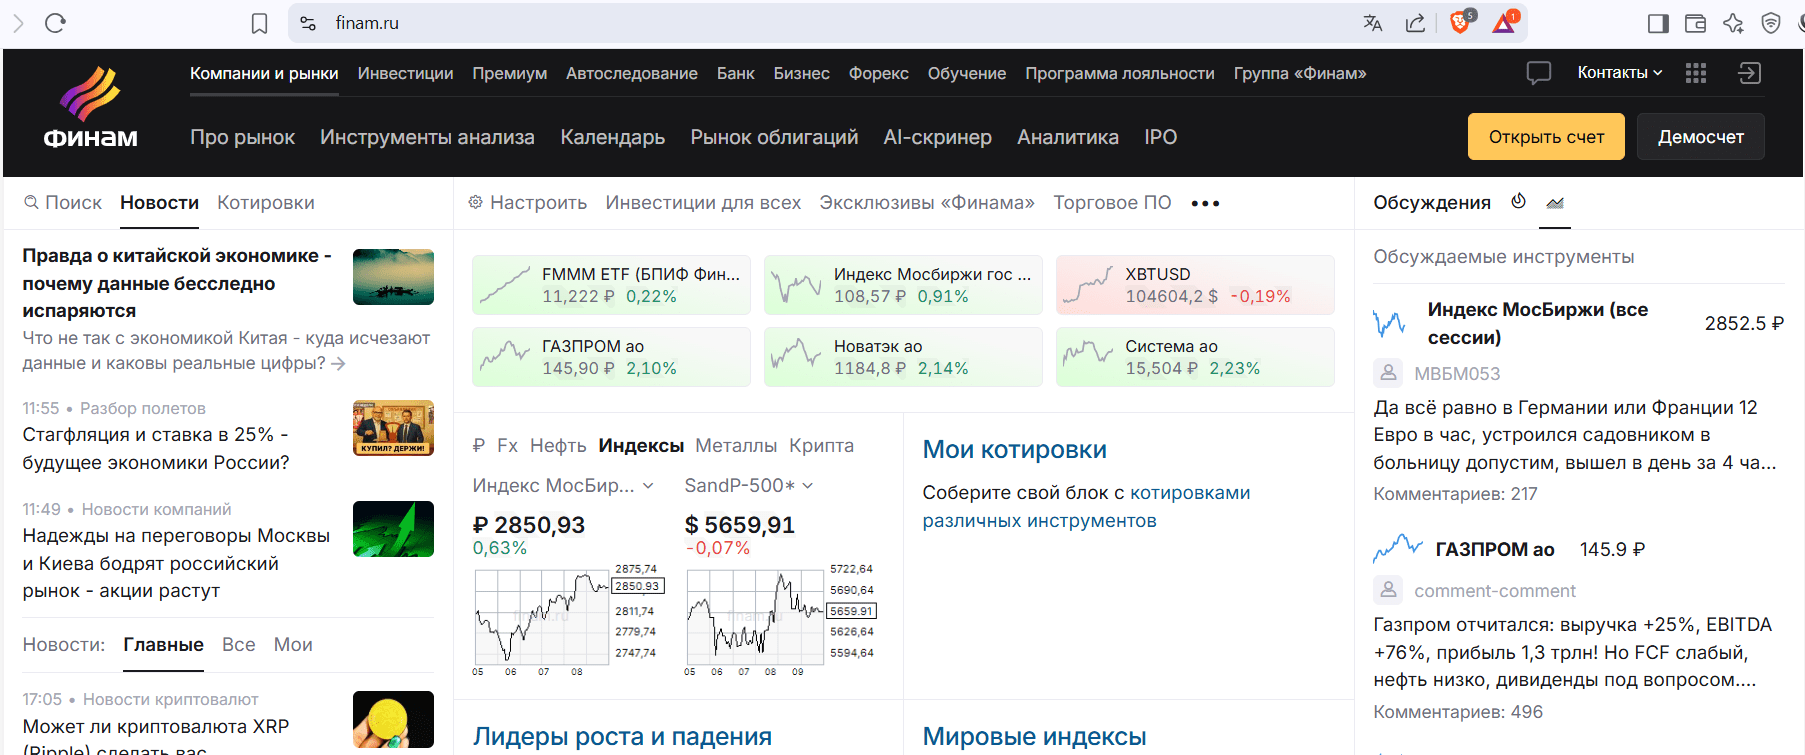Expand the Контакты dropdown
The image size is (1805, 755).
(1620, 73)
